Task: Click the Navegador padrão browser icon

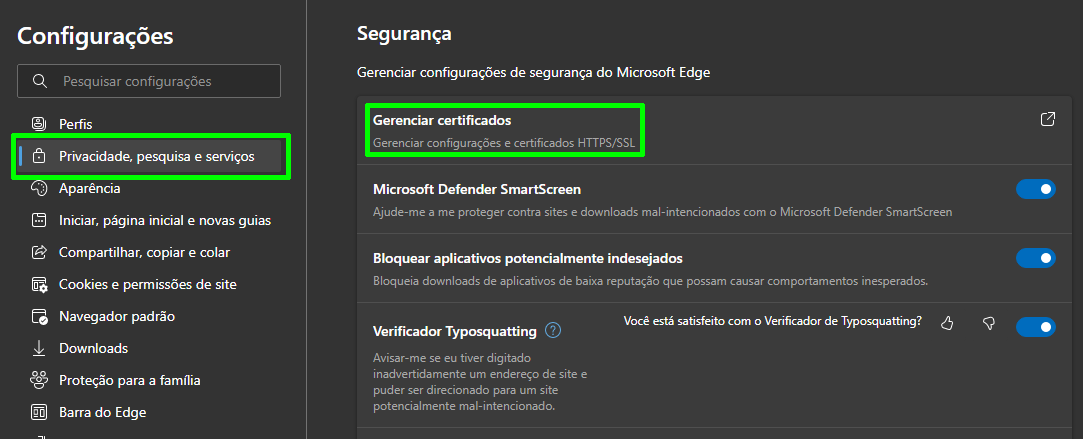Action: [39, 317]
